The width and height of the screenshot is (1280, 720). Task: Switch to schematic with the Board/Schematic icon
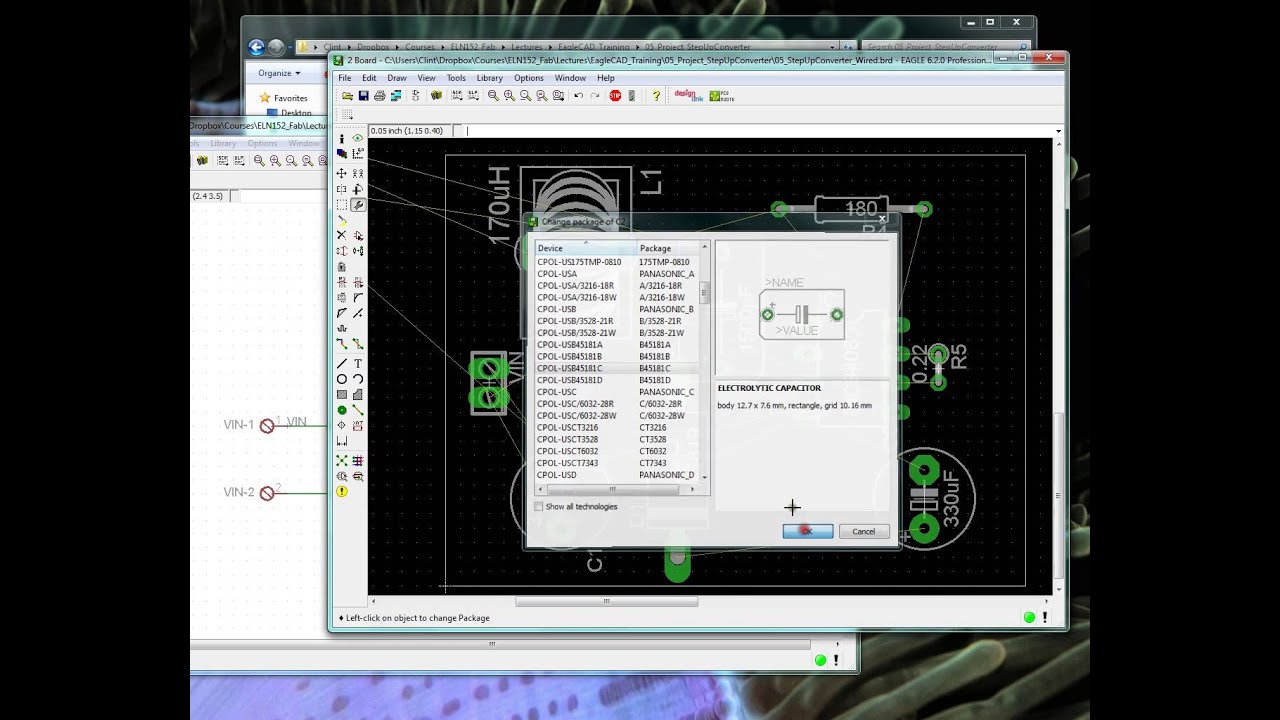[x=416, y=96]
